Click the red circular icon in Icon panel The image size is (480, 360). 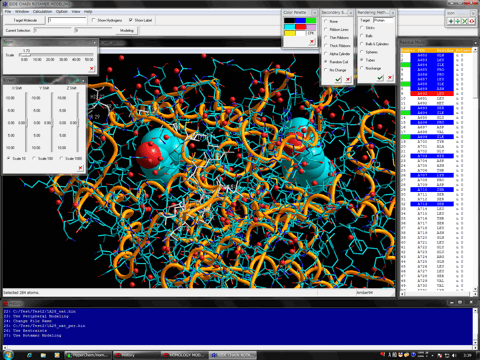click(472, 21)
